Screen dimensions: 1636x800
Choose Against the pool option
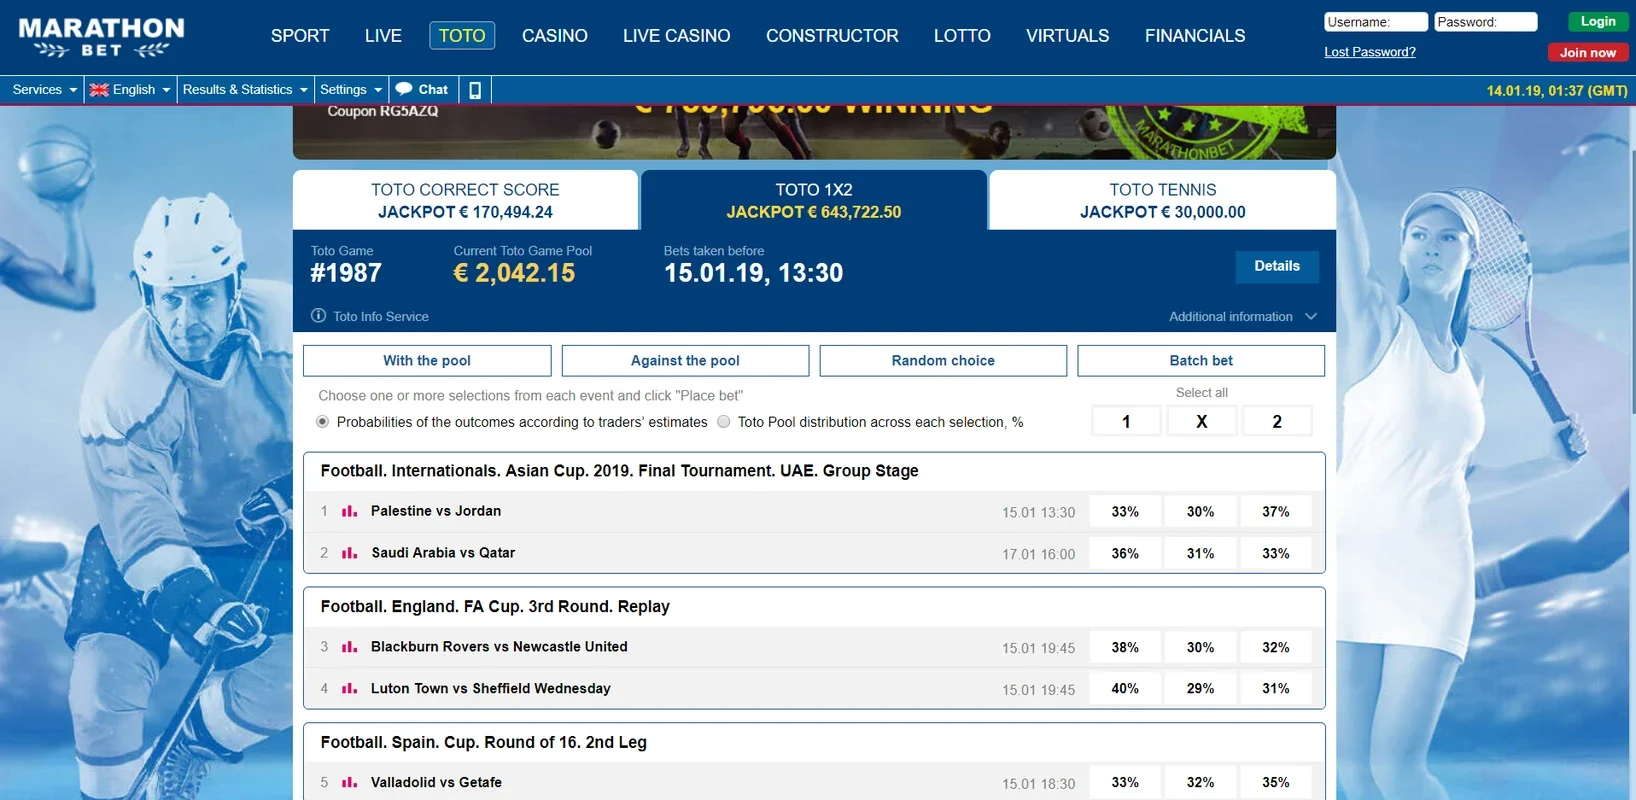pos(685,361)
